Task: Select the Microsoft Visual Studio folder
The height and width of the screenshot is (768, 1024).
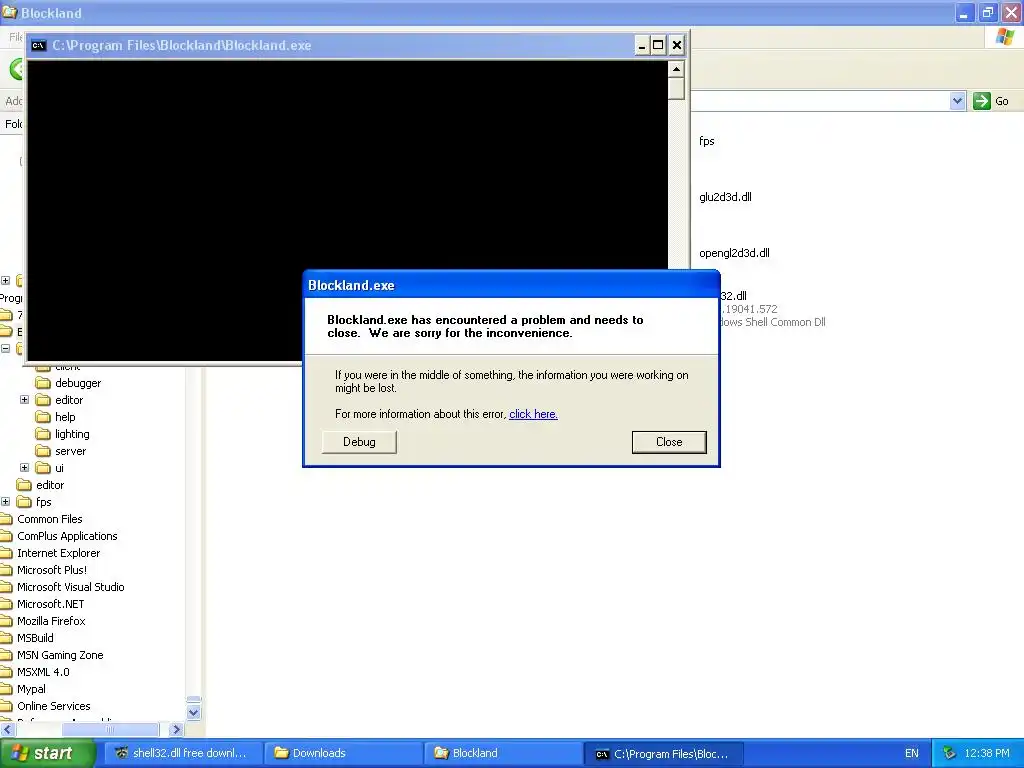Action: point(71,587)
